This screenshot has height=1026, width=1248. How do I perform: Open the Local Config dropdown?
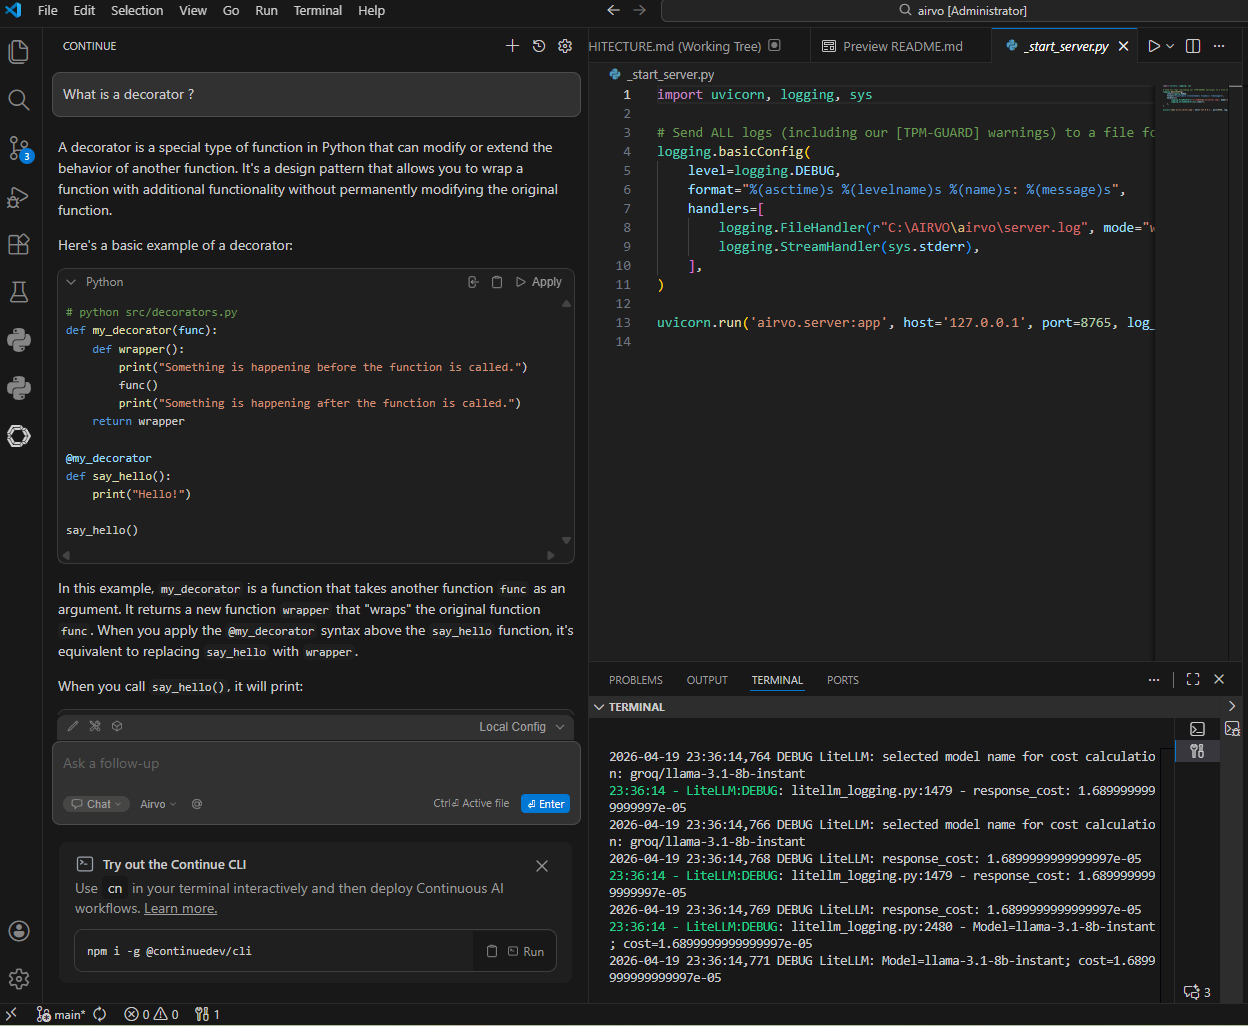(521, 726)
